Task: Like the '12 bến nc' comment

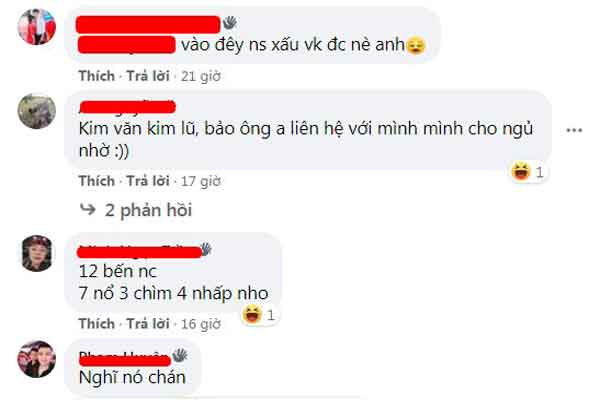Action: (x=97, y=323)
